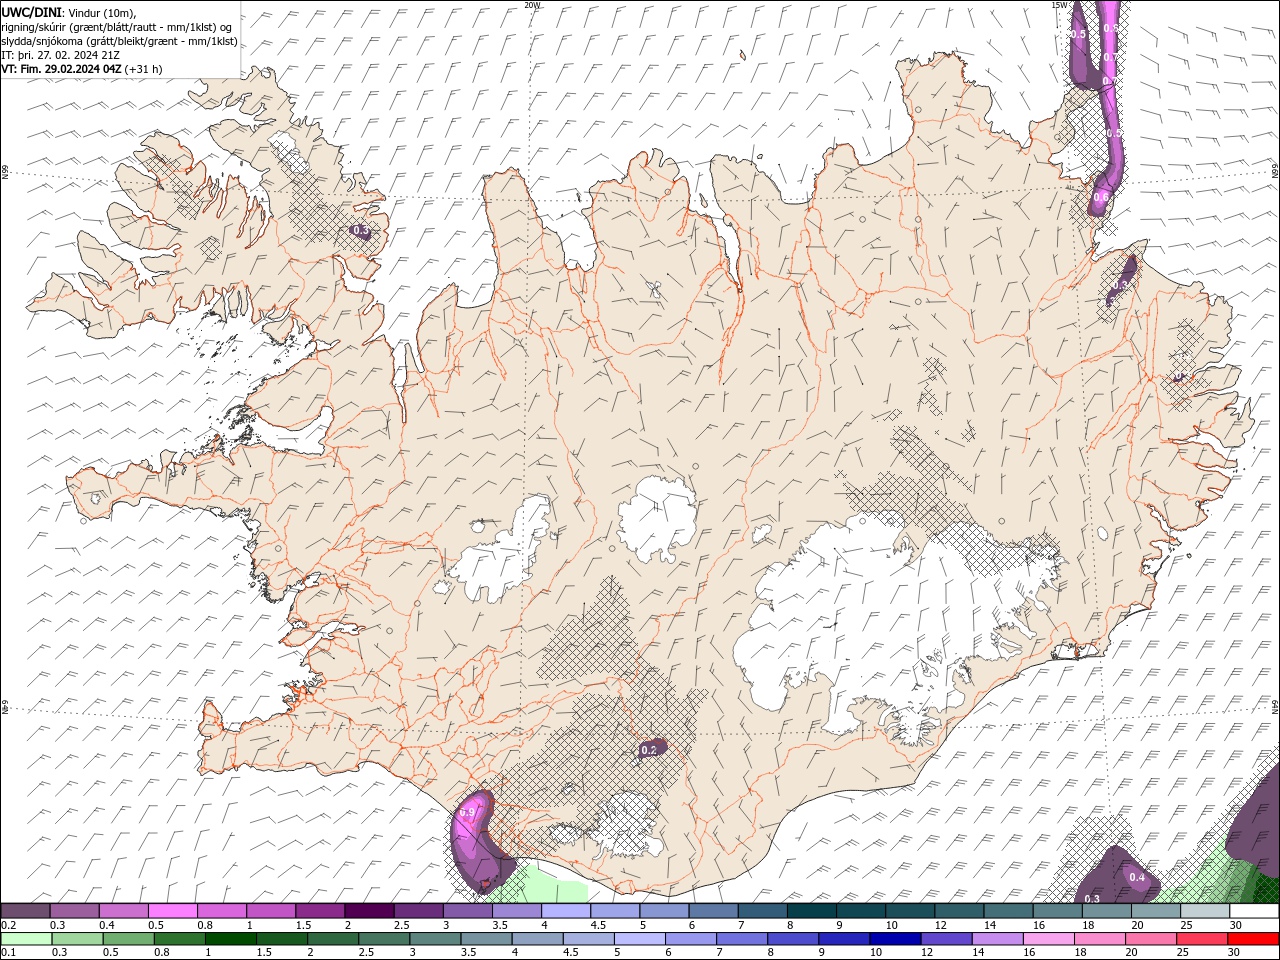The height and width of the screenshot is (960, 1280).
Task: Click the darkest purple 2 mm swatch in the upper legend
Action: point(368,911)
